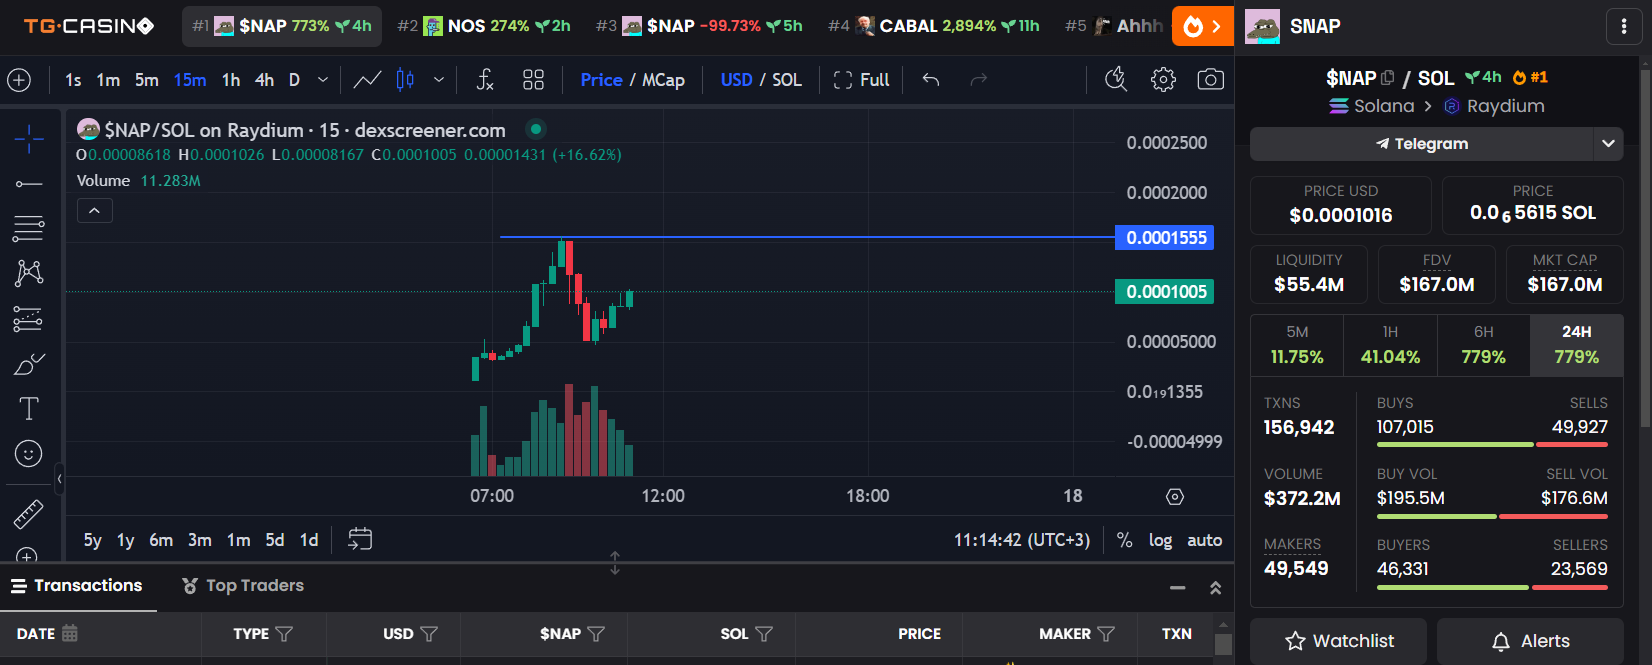Select the Text drawing tool
1652x665 pixels.
point(29,408)
